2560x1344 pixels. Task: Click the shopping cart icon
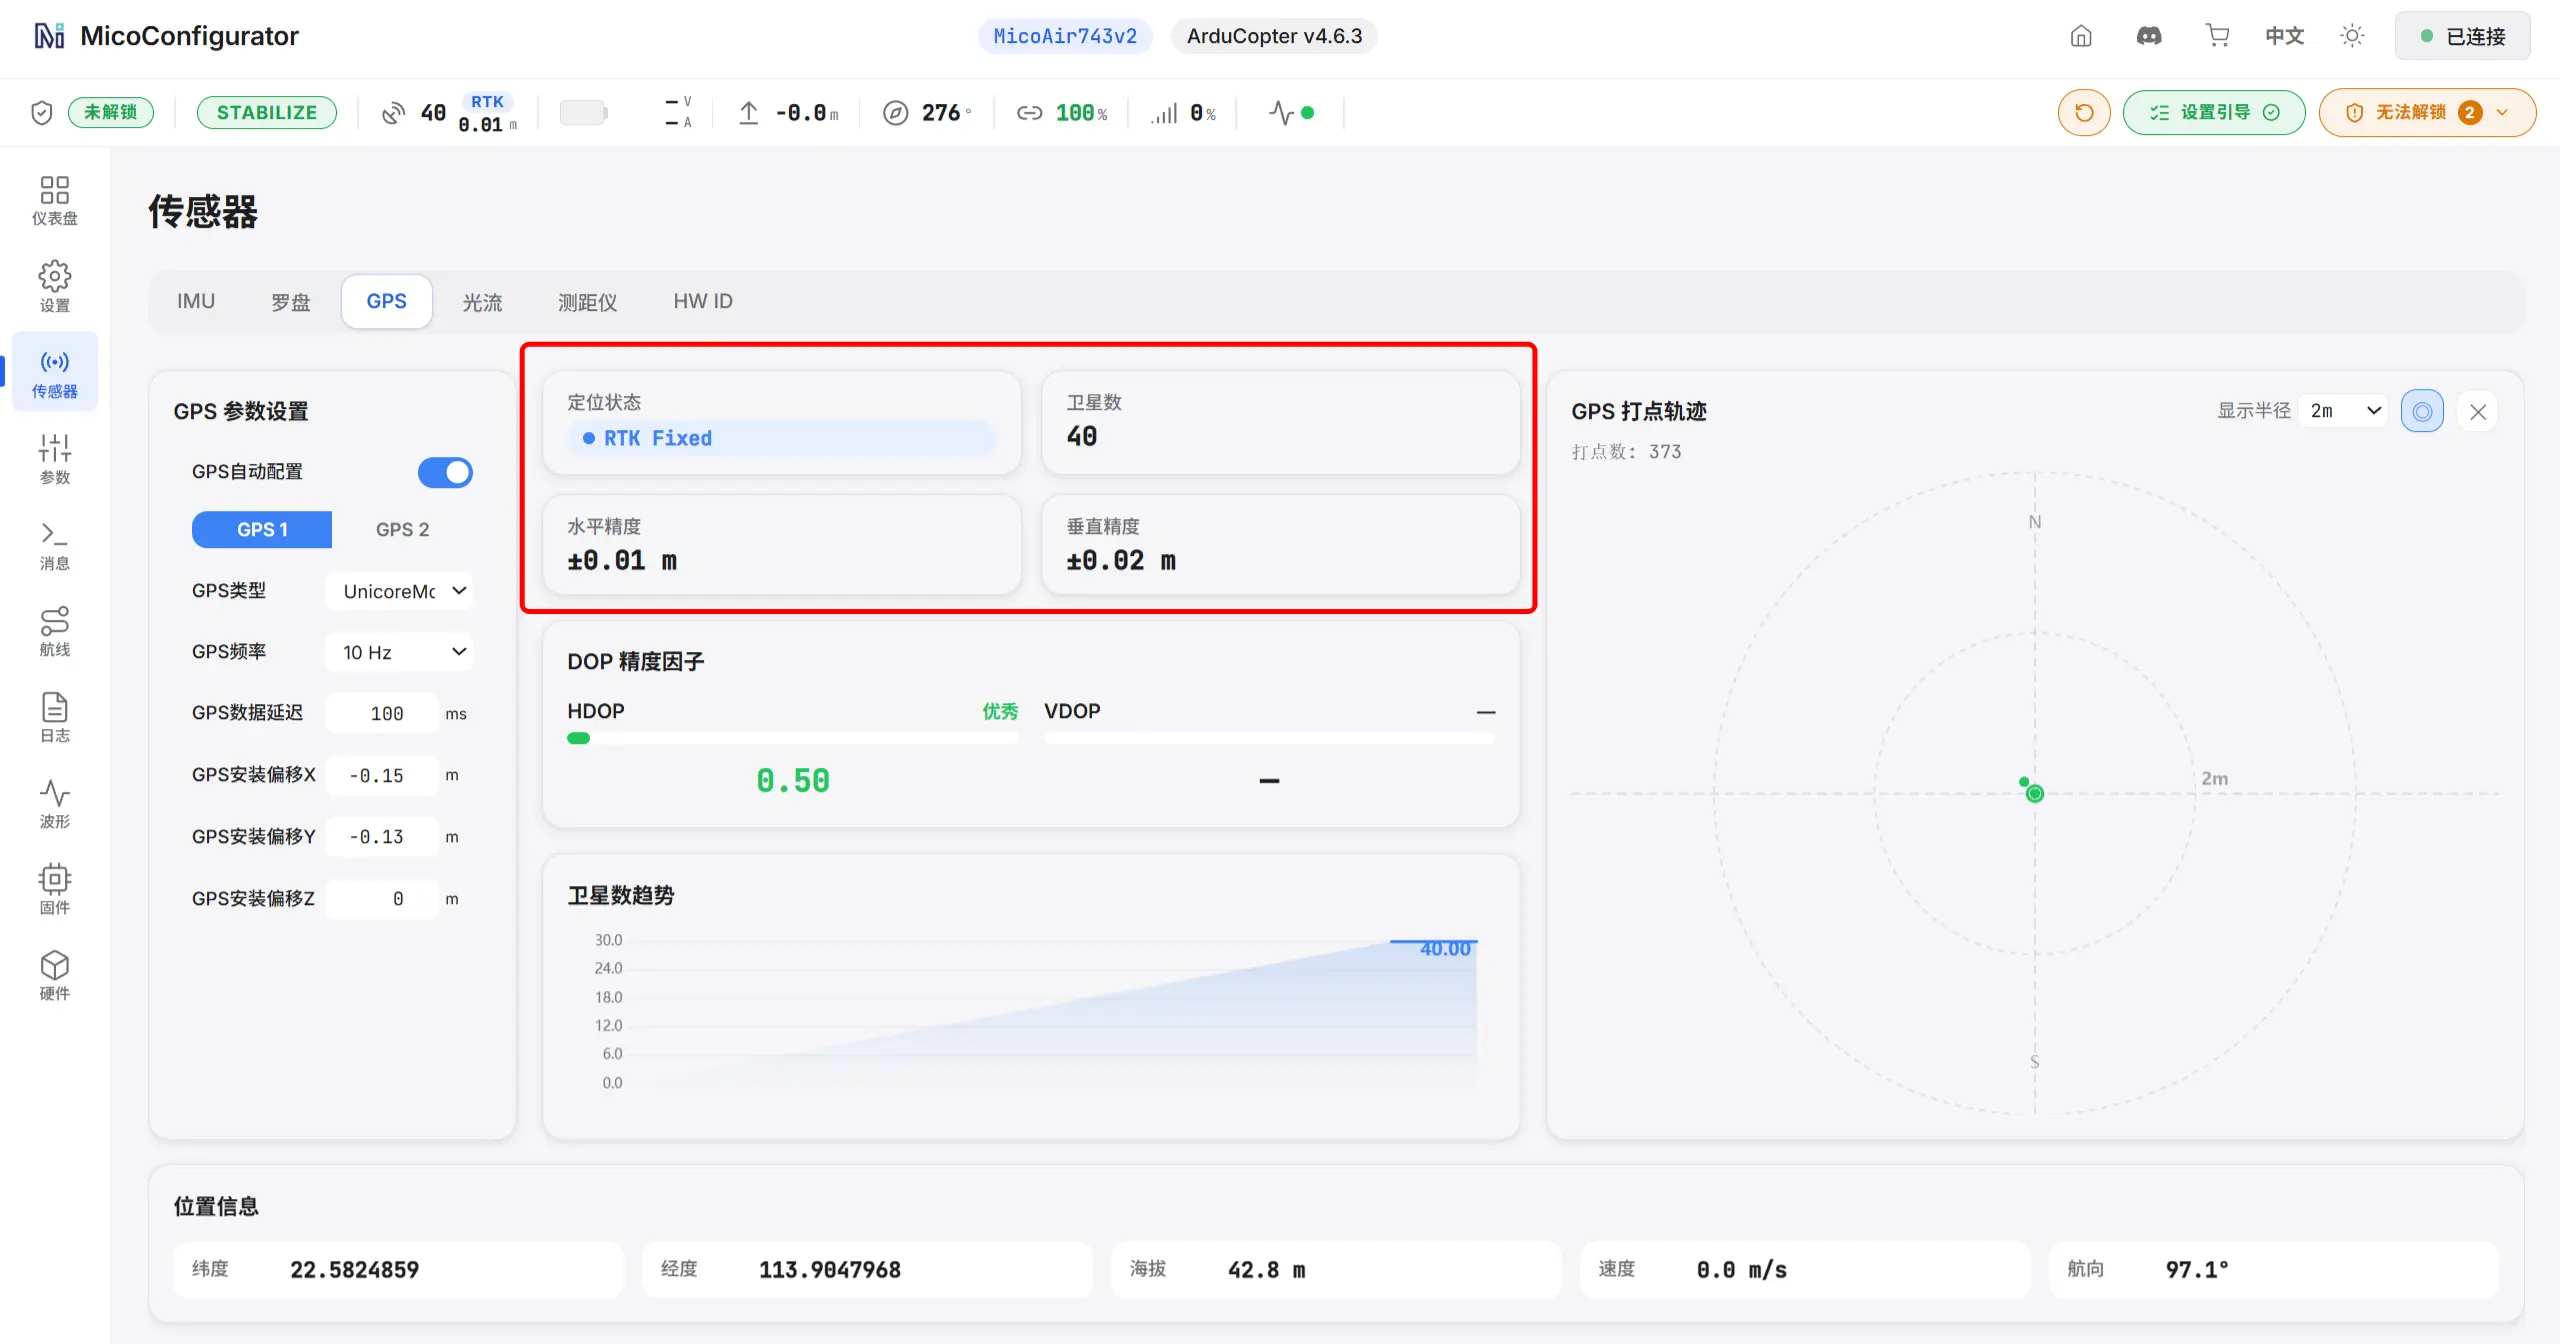[2217, 36]
